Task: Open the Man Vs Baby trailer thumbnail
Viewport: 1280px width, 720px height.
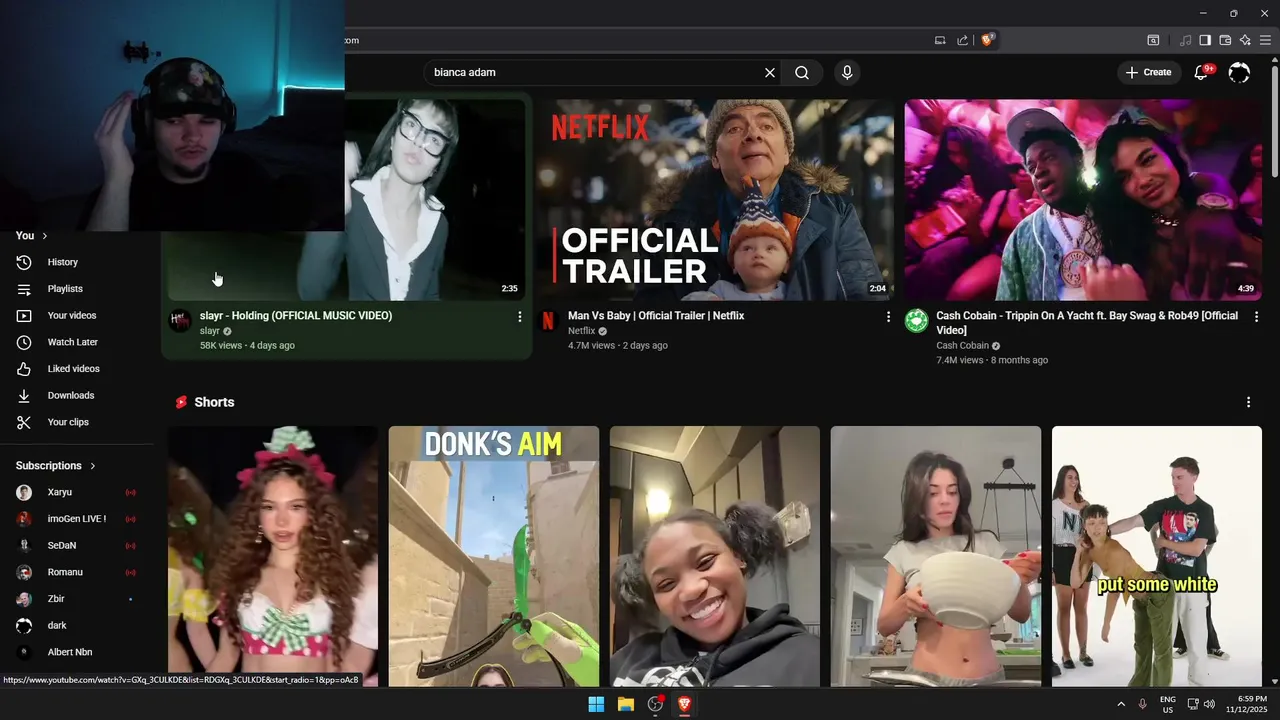Action: click(x=714, y=200)
